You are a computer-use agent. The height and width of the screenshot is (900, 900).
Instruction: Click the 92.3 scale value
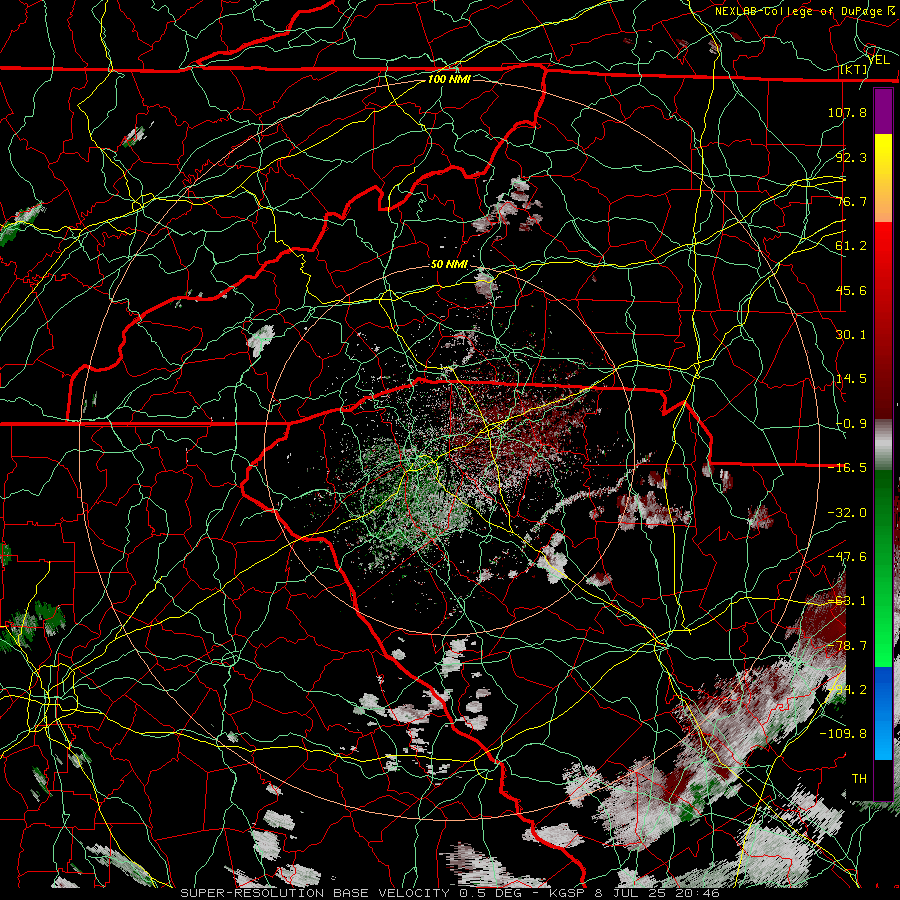851,157
